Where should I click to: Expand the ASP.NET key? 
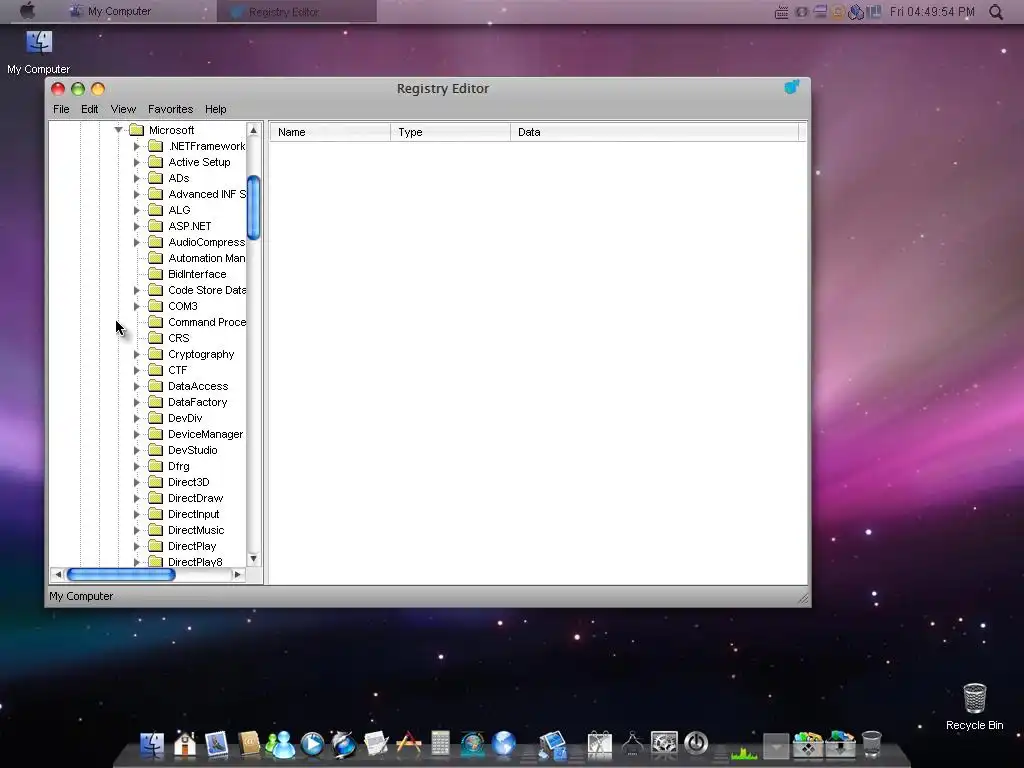[x=136, y=226]
